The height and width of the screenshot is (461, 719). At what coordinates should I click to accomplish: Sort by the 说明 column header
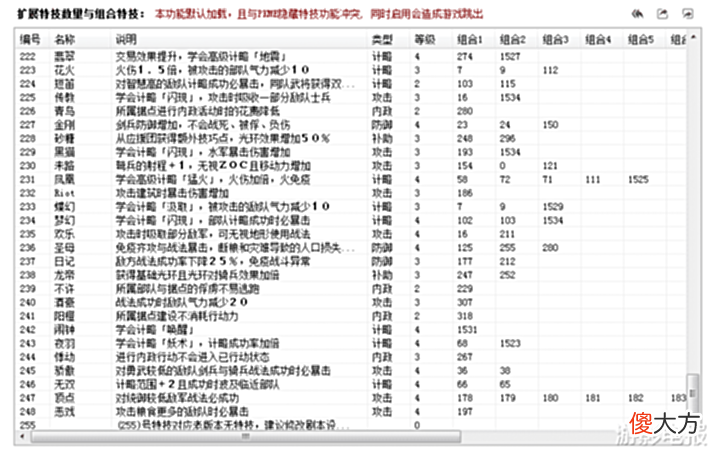[126, 39]
